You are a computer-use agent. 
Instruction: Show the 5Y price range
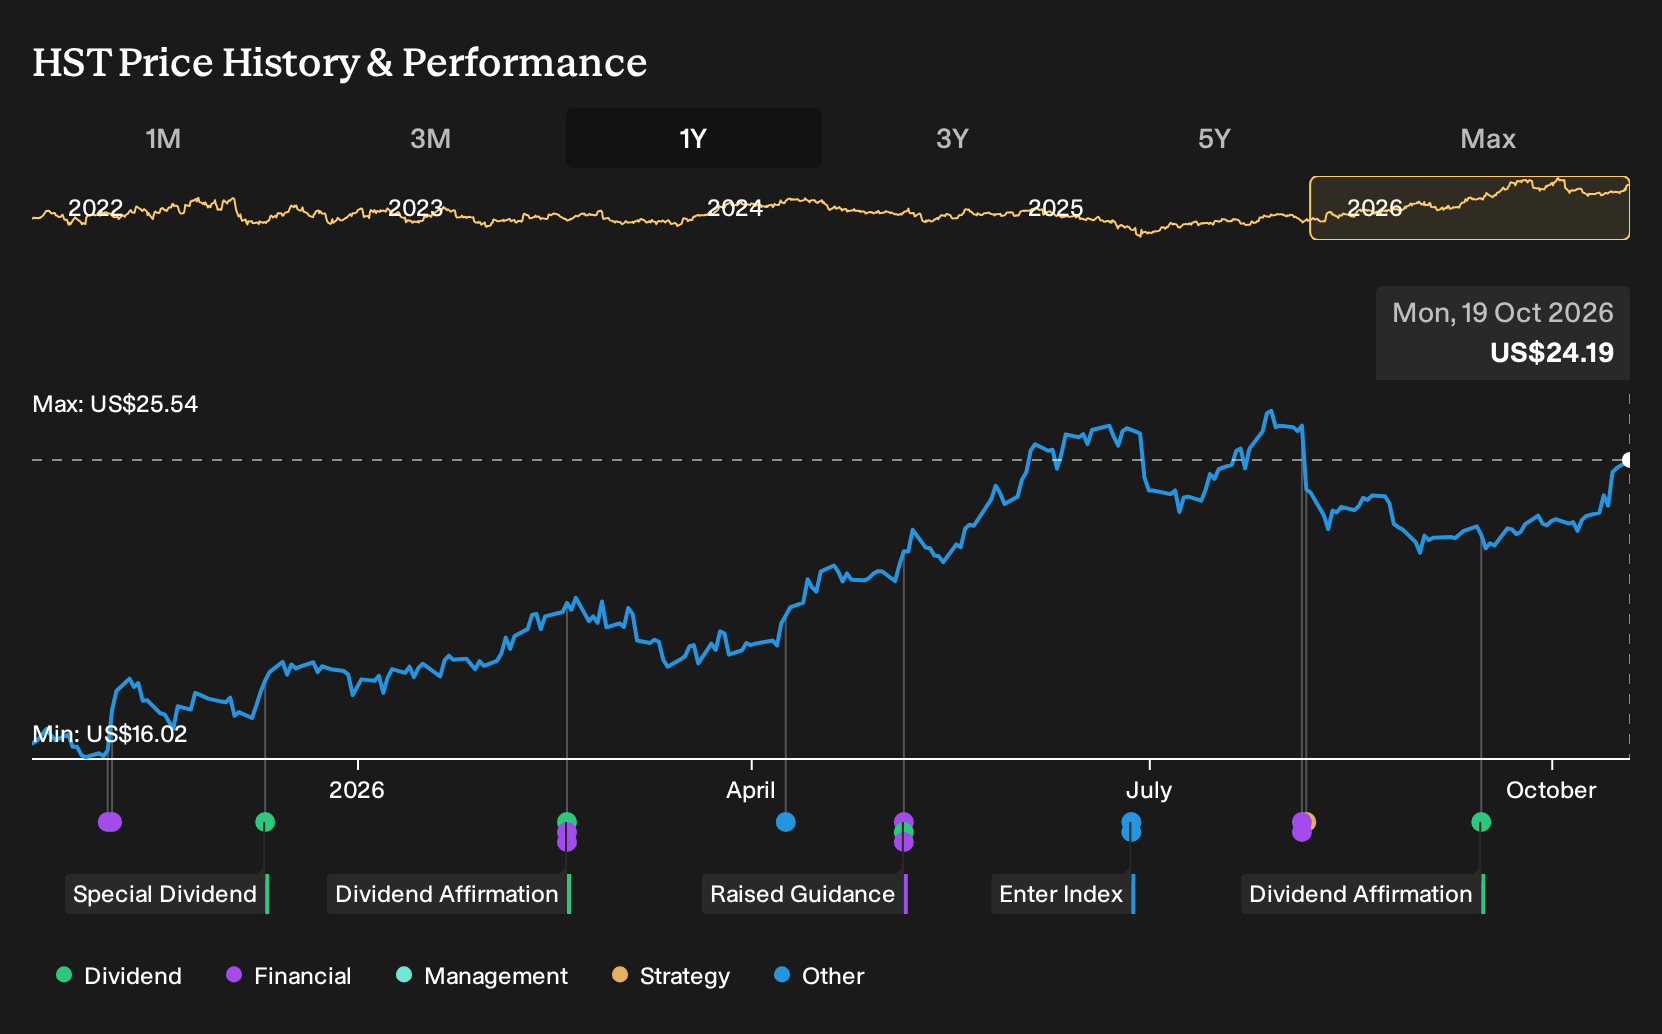click(x=1214, y=138)
